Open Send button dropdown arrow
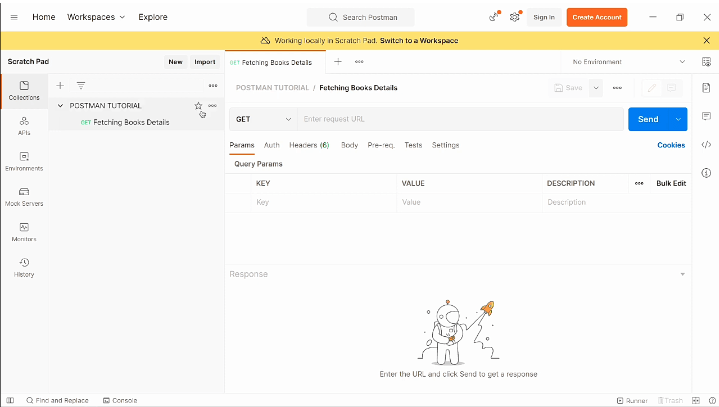The image size is (719, 407). click(678, 119)
